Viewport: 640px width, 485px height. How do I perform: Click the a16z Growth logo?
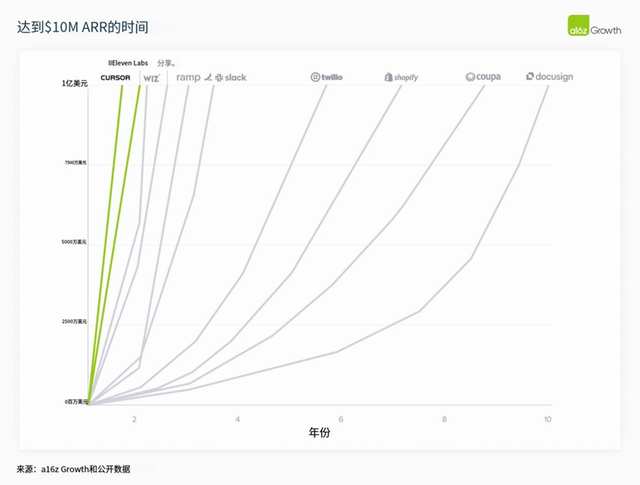click(x=594, y=26)
